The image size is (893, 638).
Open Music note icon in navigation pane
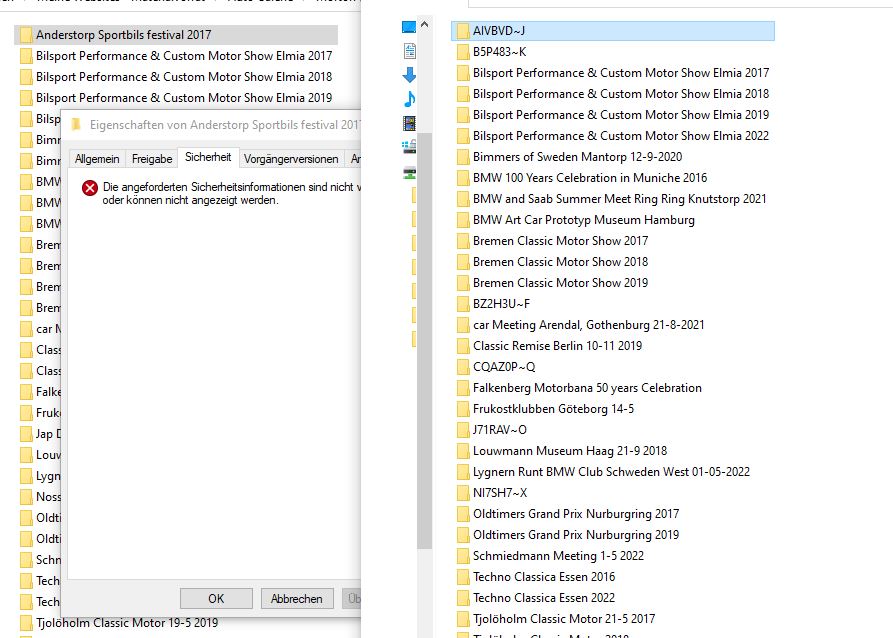(x=409, y=99)
